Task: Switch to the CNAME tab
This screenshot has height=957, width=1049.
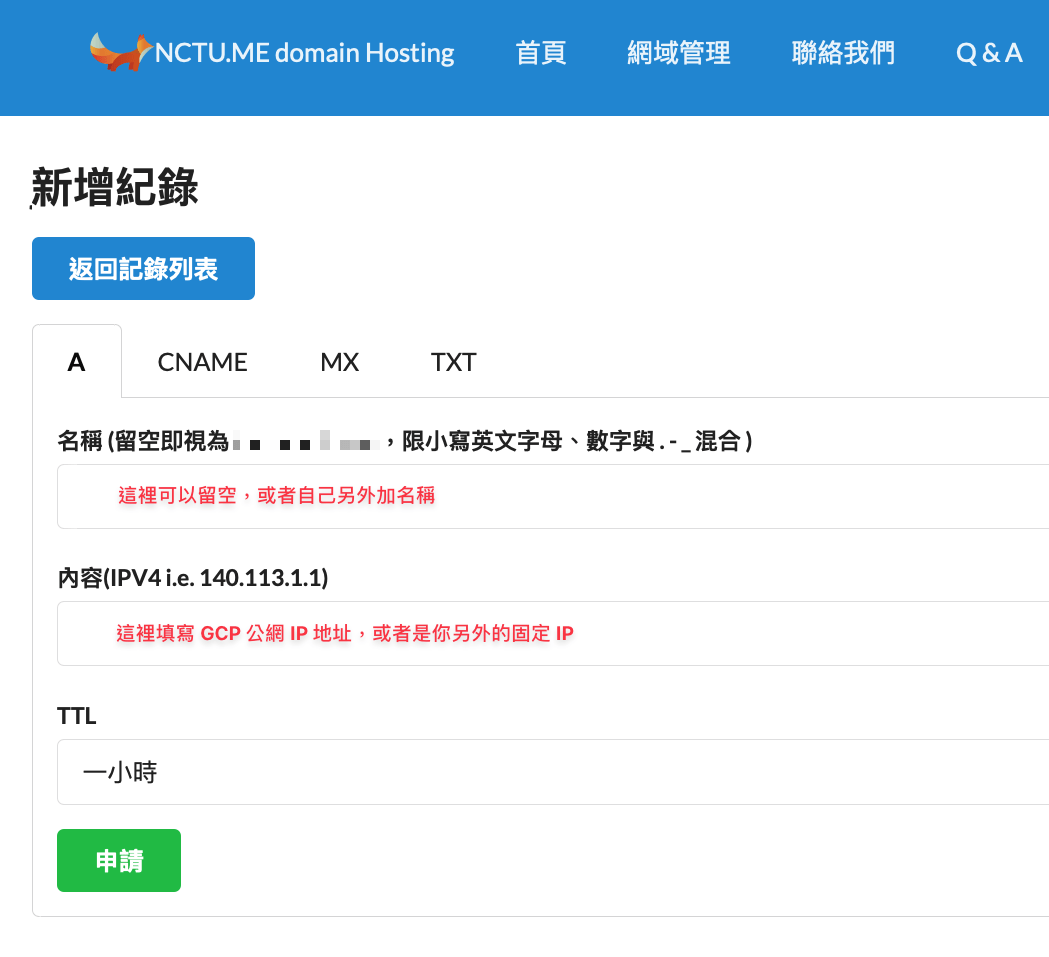Action: (202, 362)
